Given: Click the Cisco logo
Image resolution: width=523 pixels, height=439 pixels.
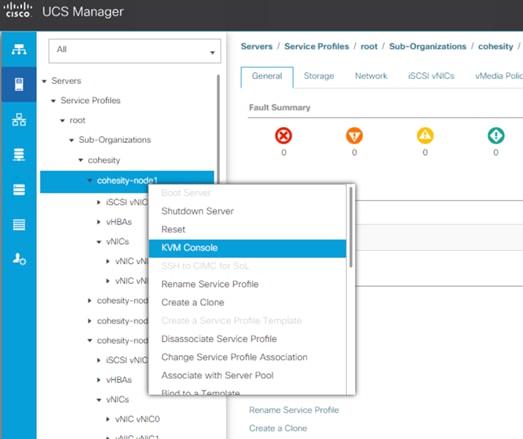Looking at the screenshot, I should click(x=18, y=11).
